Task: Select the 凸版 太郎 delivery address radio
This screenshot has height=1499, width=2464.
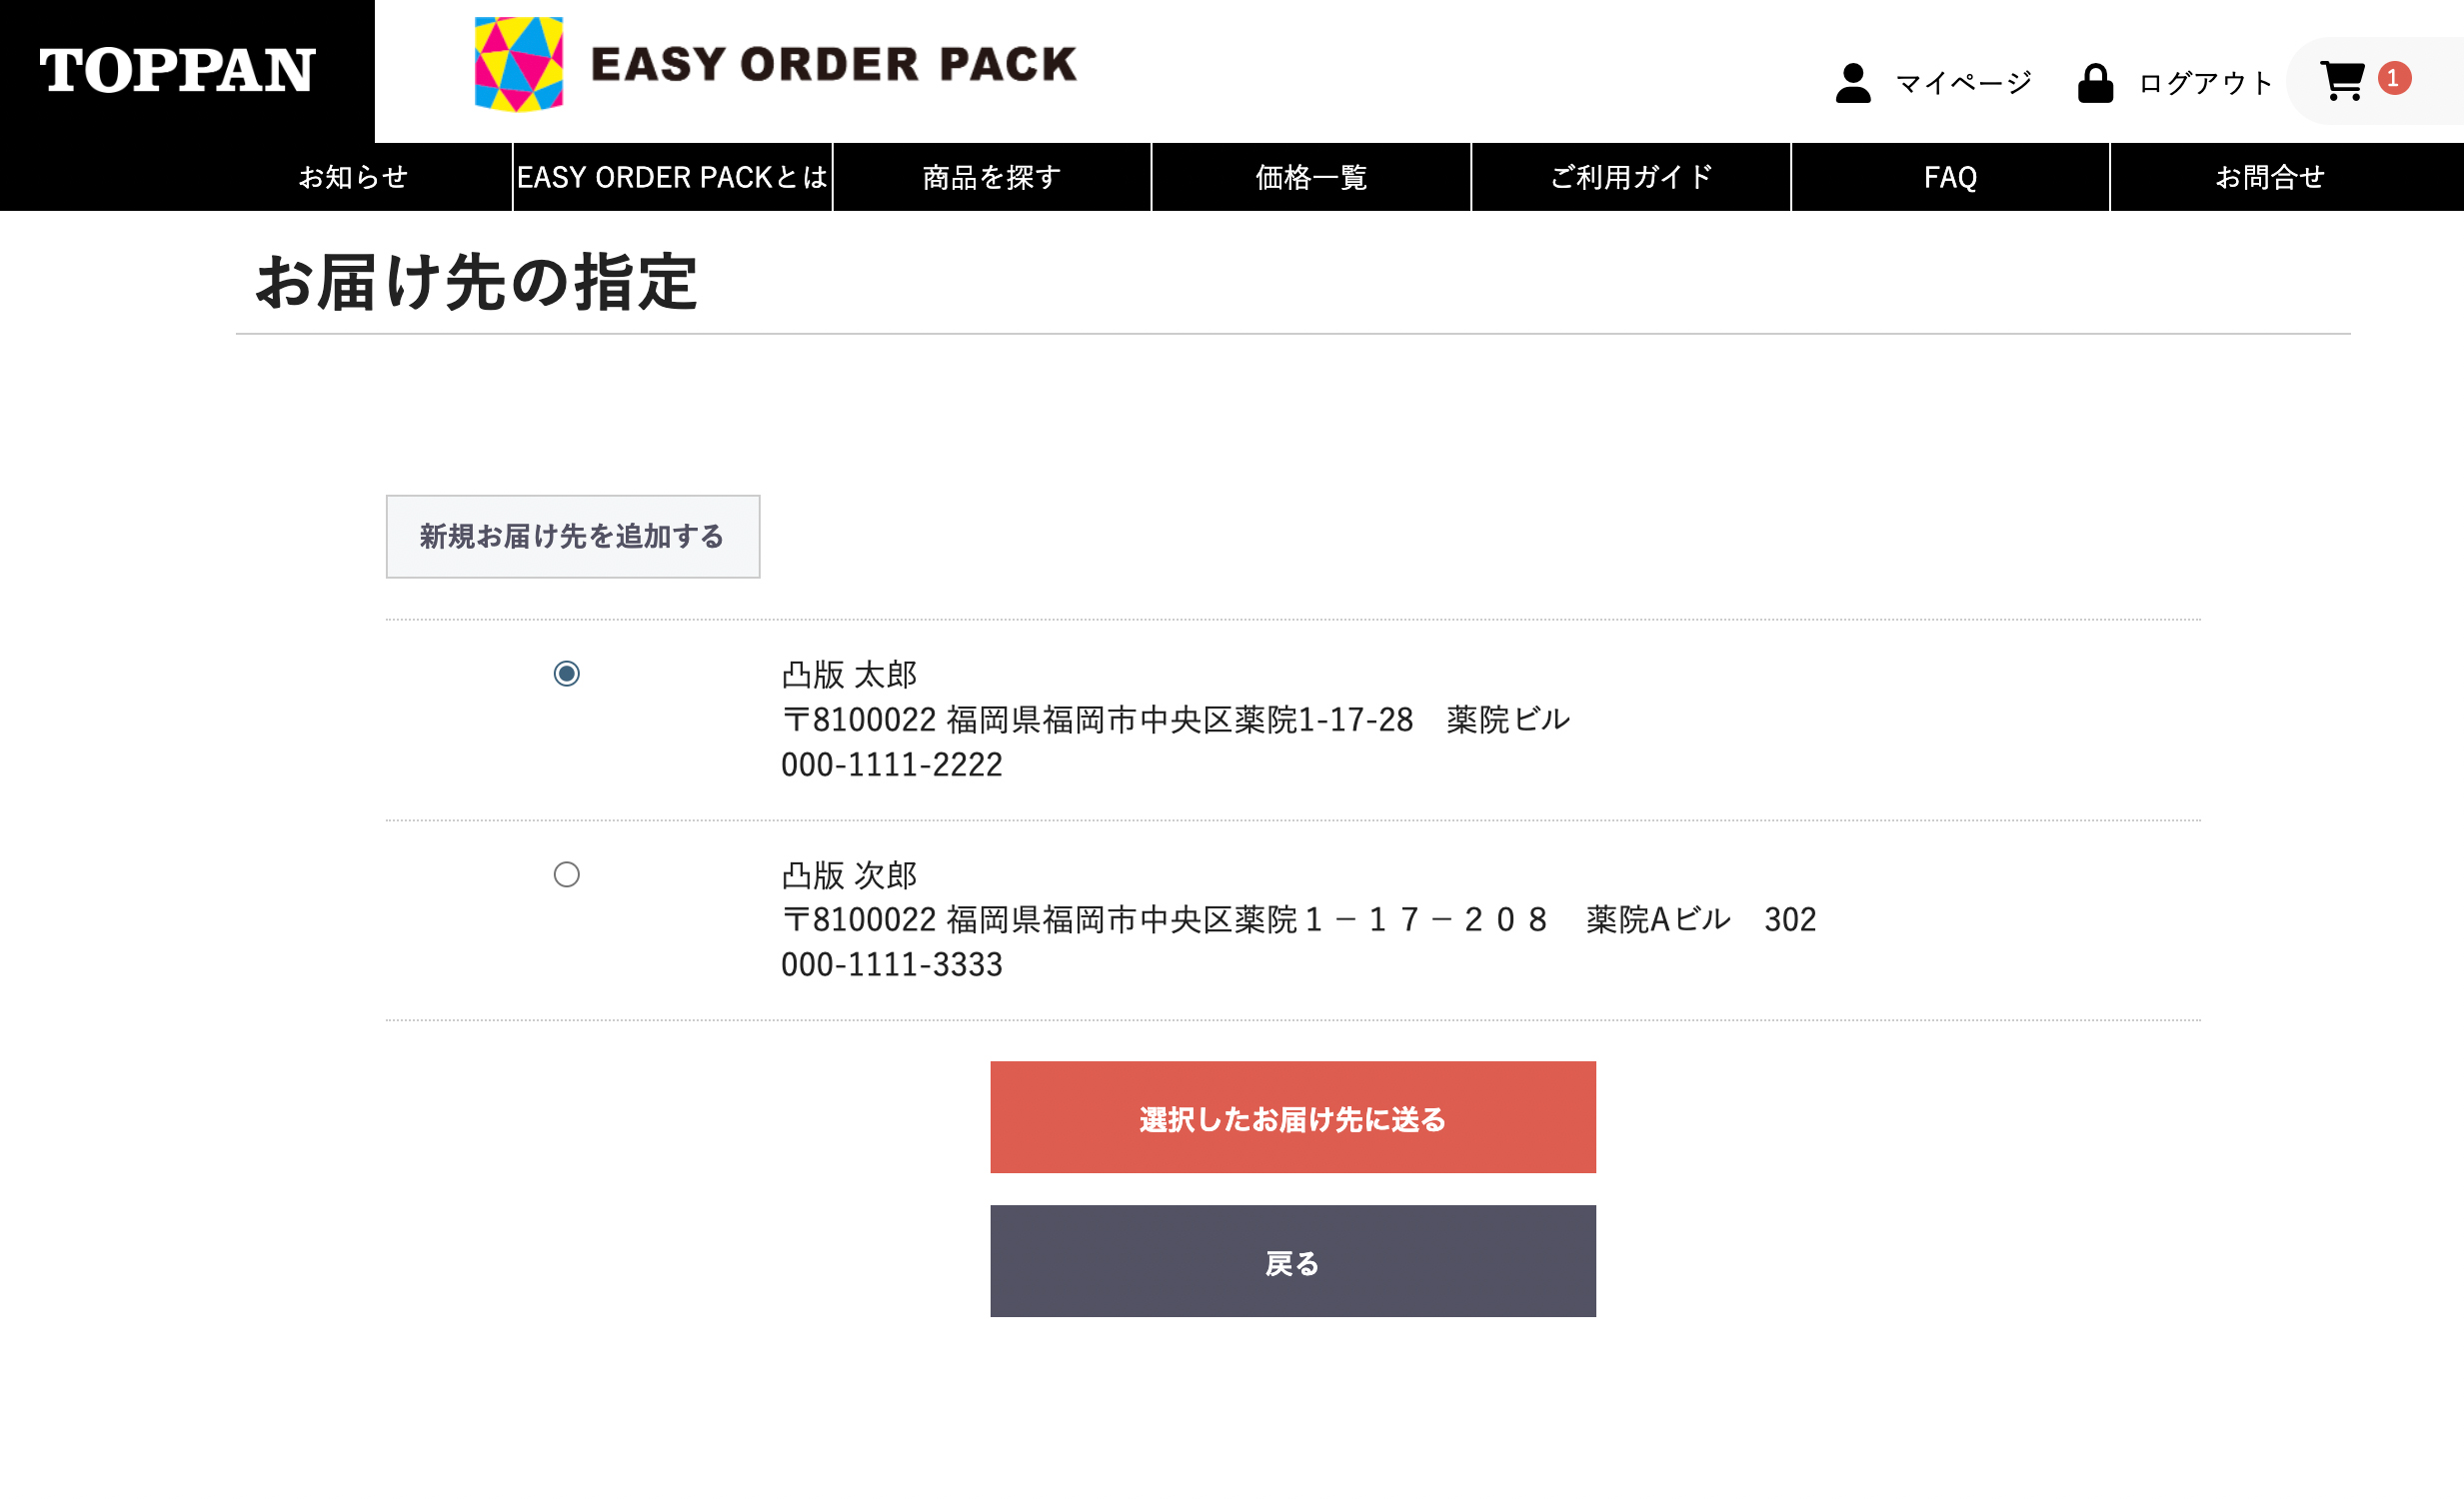Action: tap(567, 674)
